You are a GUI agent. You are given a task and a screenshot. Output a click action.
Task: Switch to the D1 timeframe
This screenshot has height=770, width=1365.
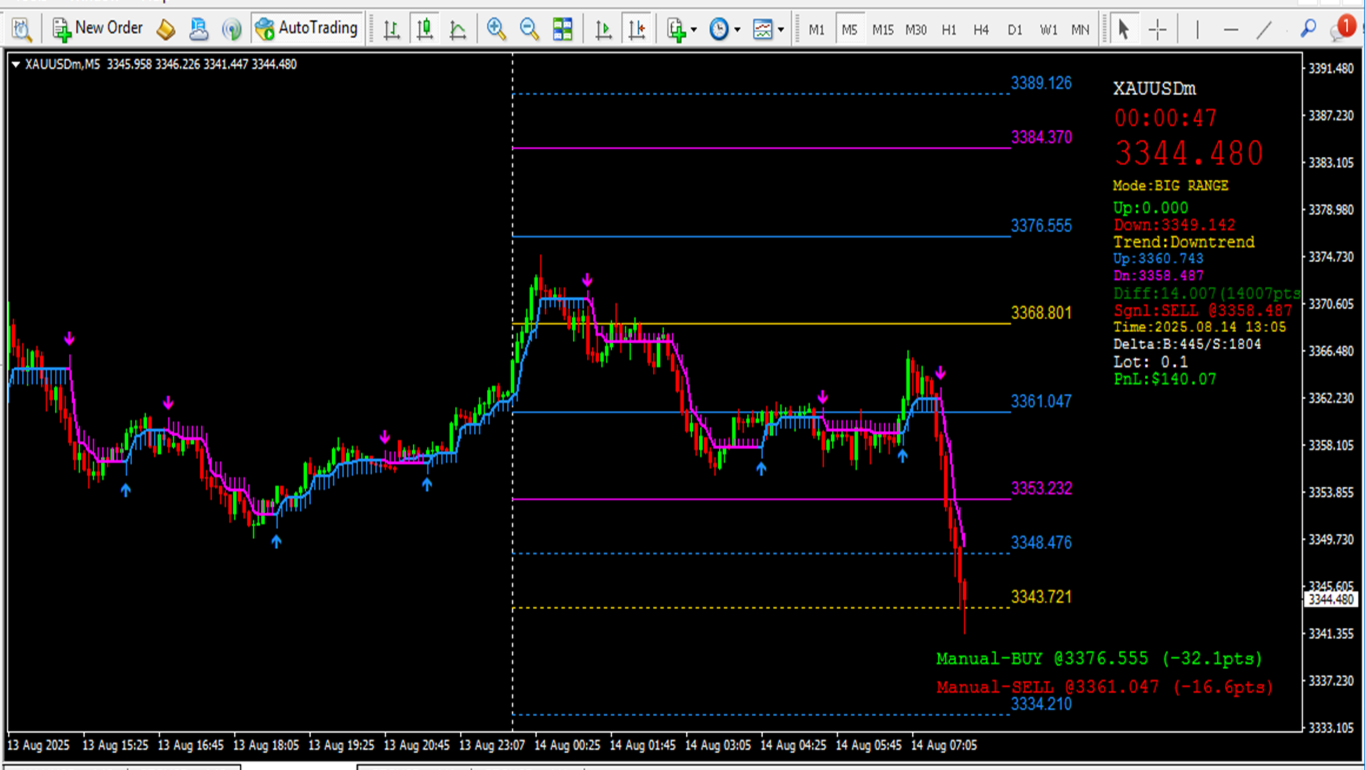pyautogui.click(x=1015, y=30)
